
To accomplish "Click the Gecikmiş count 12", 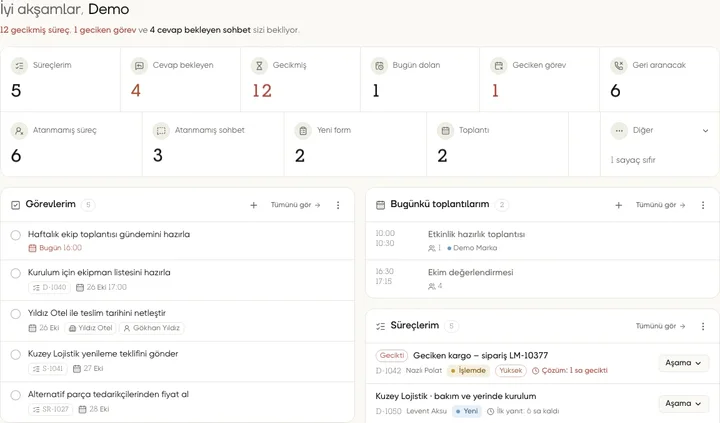I will click(x=262, y=90).
